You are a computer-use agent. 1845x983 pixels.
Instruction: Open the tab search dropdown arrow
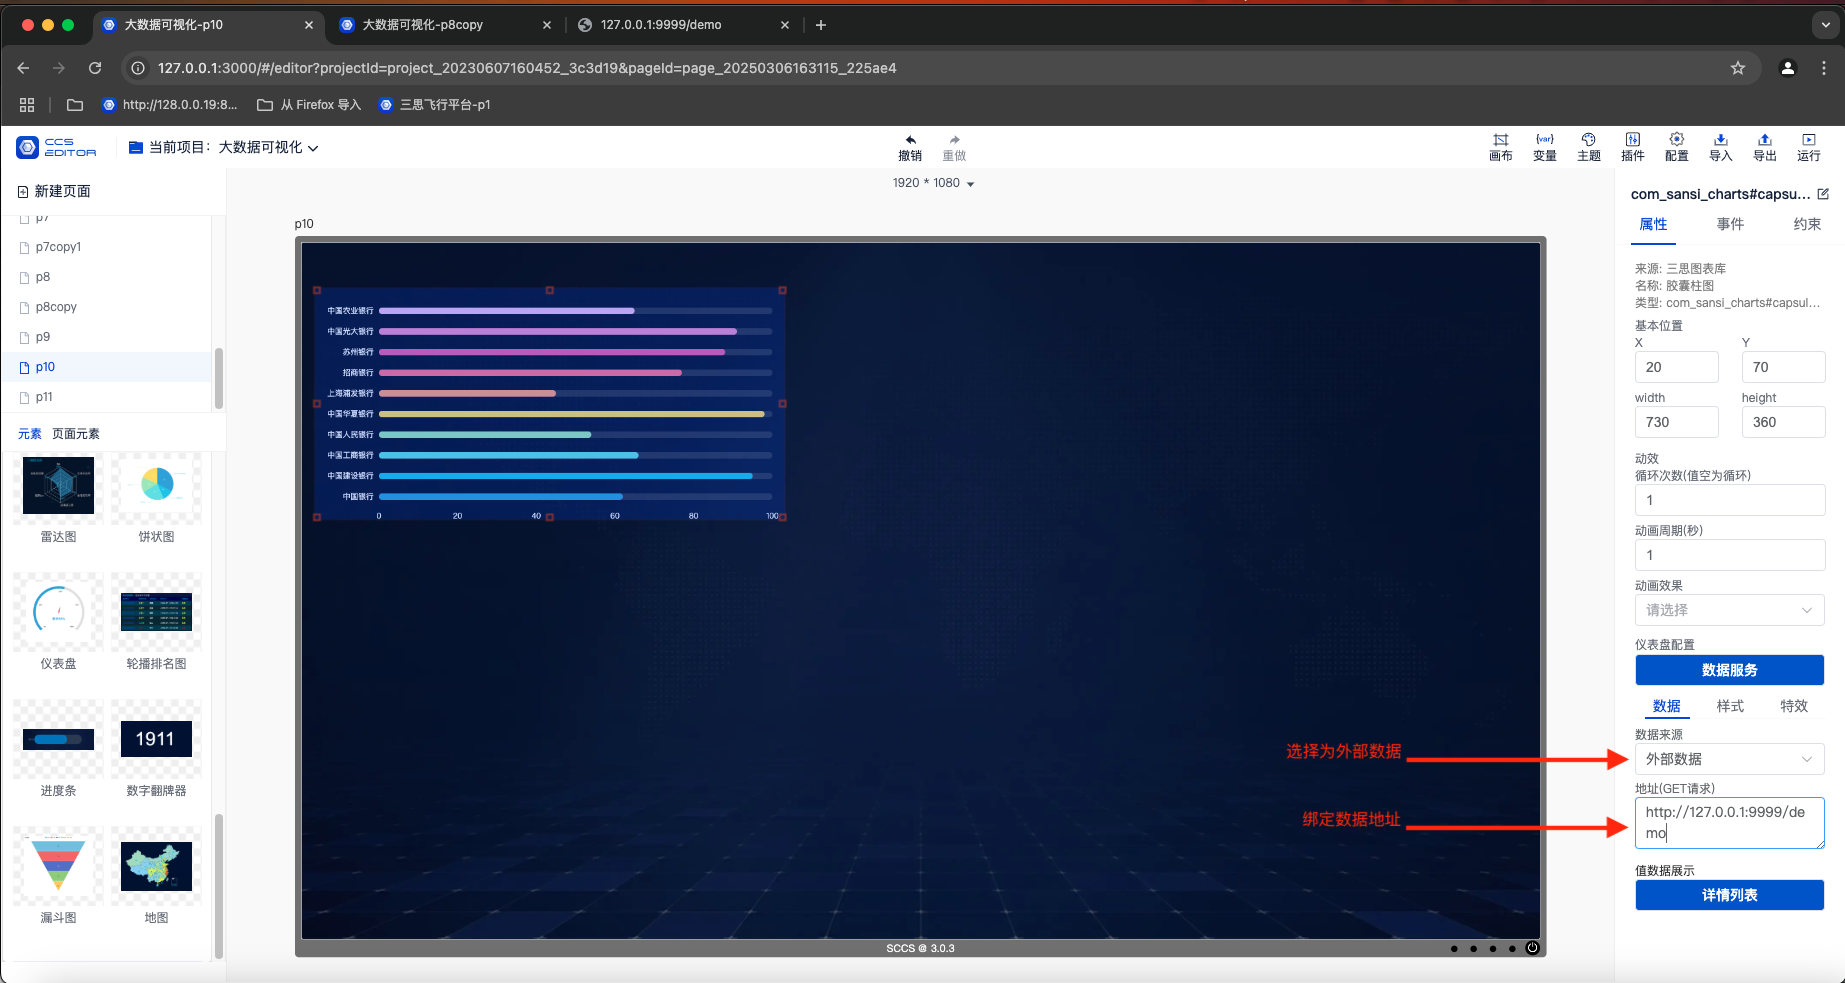(1826, 25)
